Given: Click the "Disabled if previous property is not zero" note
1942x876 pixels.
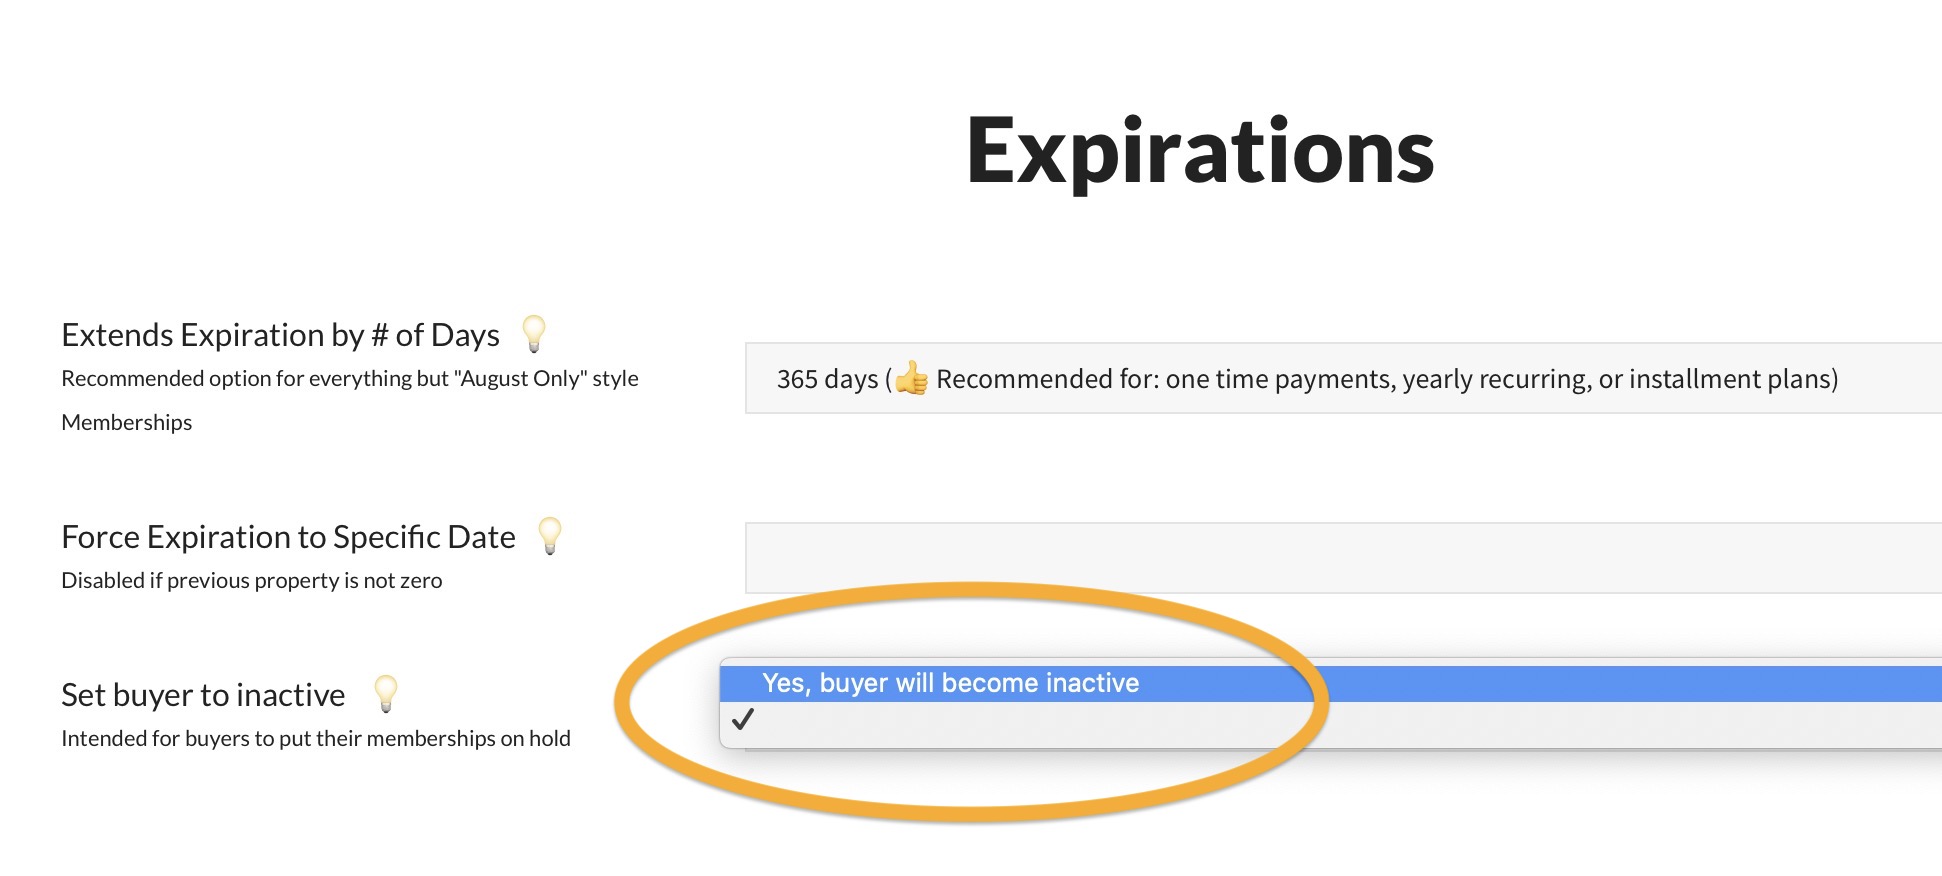Looking at the screenshot, I should click(251, 581).
